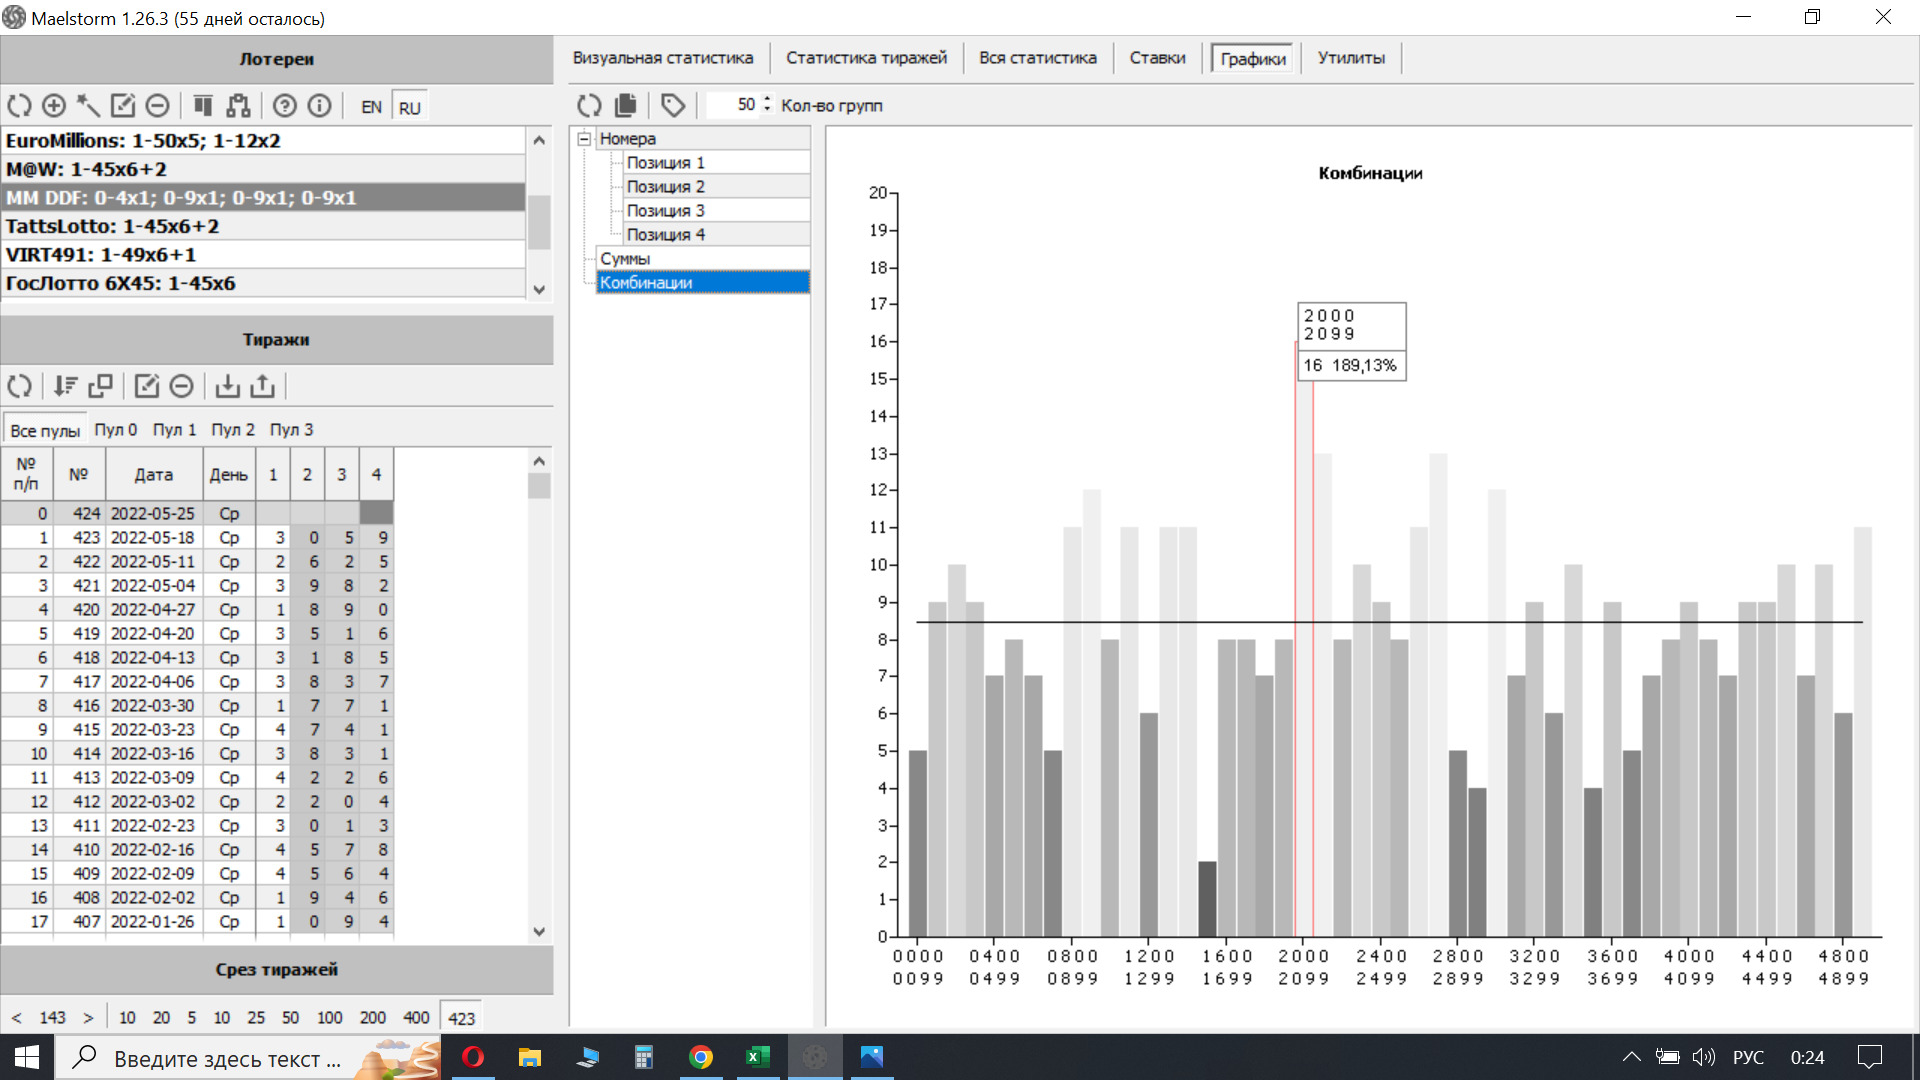Open Excel from the taskbar

758,1057
